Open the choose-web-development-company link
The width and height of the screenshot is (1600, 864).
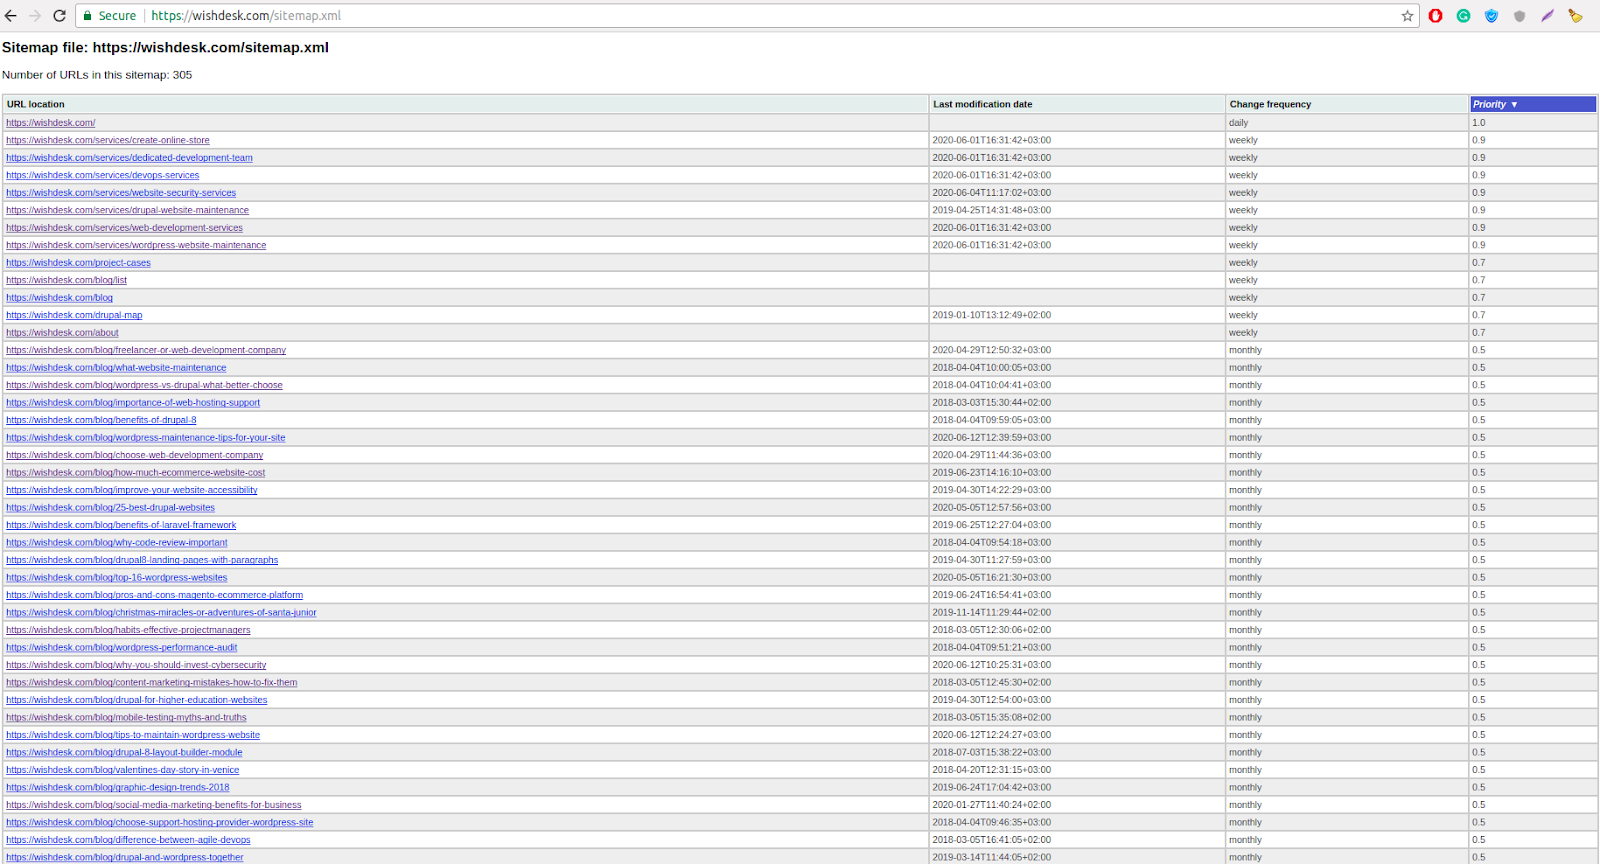pyautogui.click(x=135, y=455)
